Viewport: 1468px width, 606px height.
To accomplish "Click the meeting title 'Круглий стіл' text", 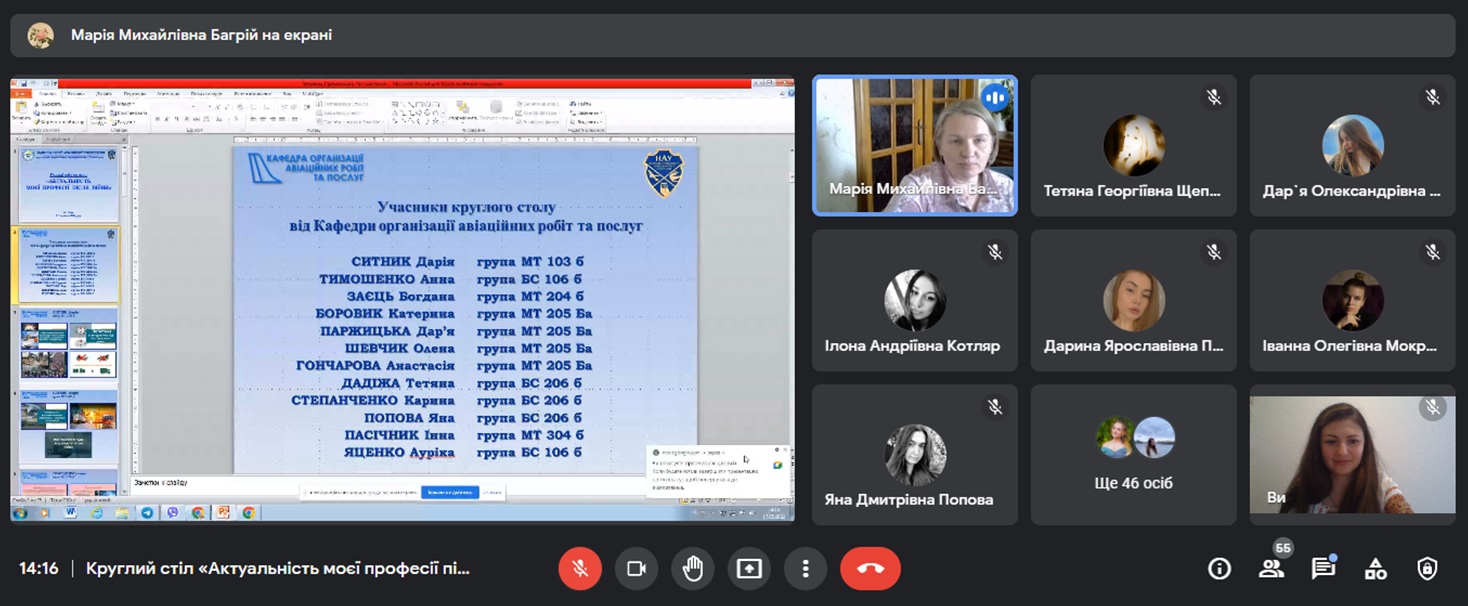I will coord(277,569).
